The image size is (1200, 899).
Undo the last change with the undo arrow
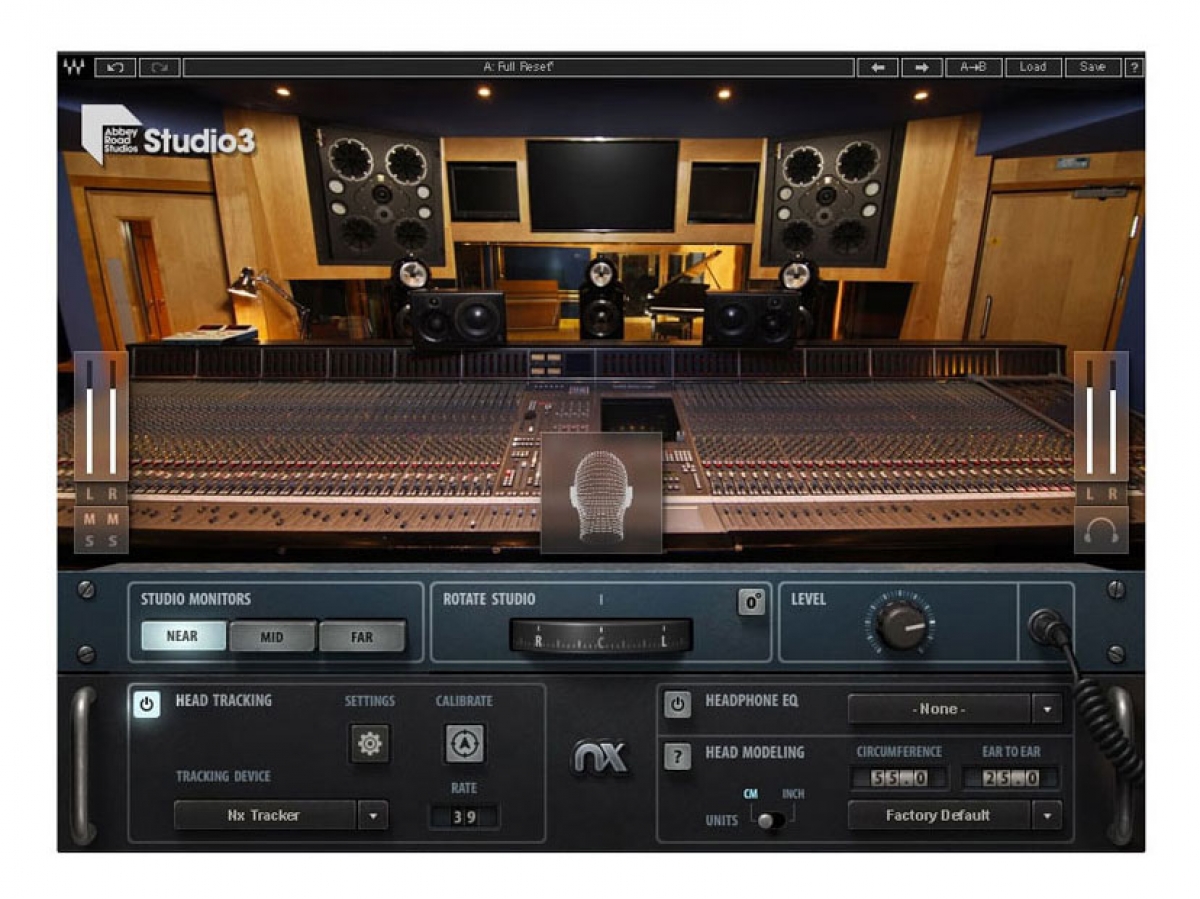(x=115, y=67)
